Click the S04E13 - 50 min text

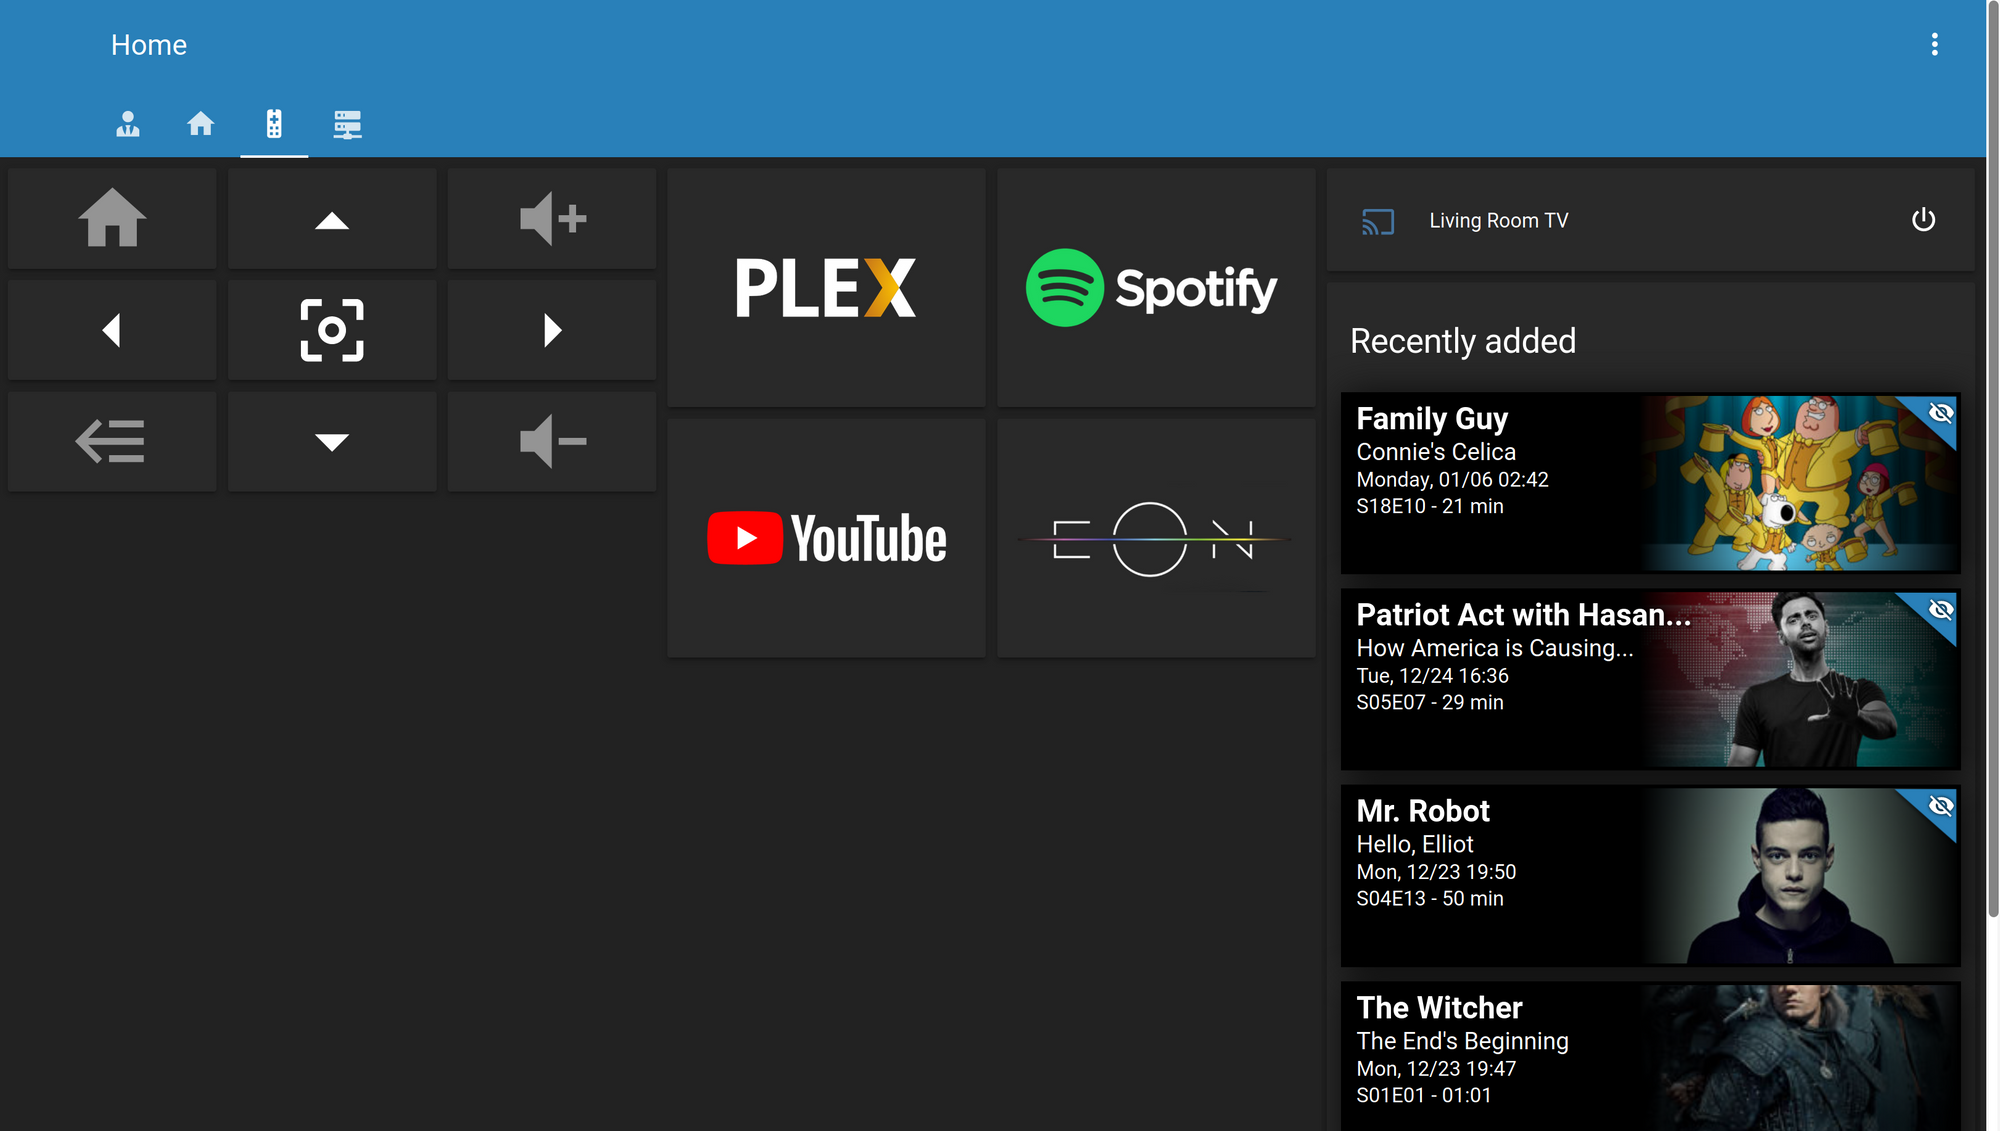pos(1430,899)
